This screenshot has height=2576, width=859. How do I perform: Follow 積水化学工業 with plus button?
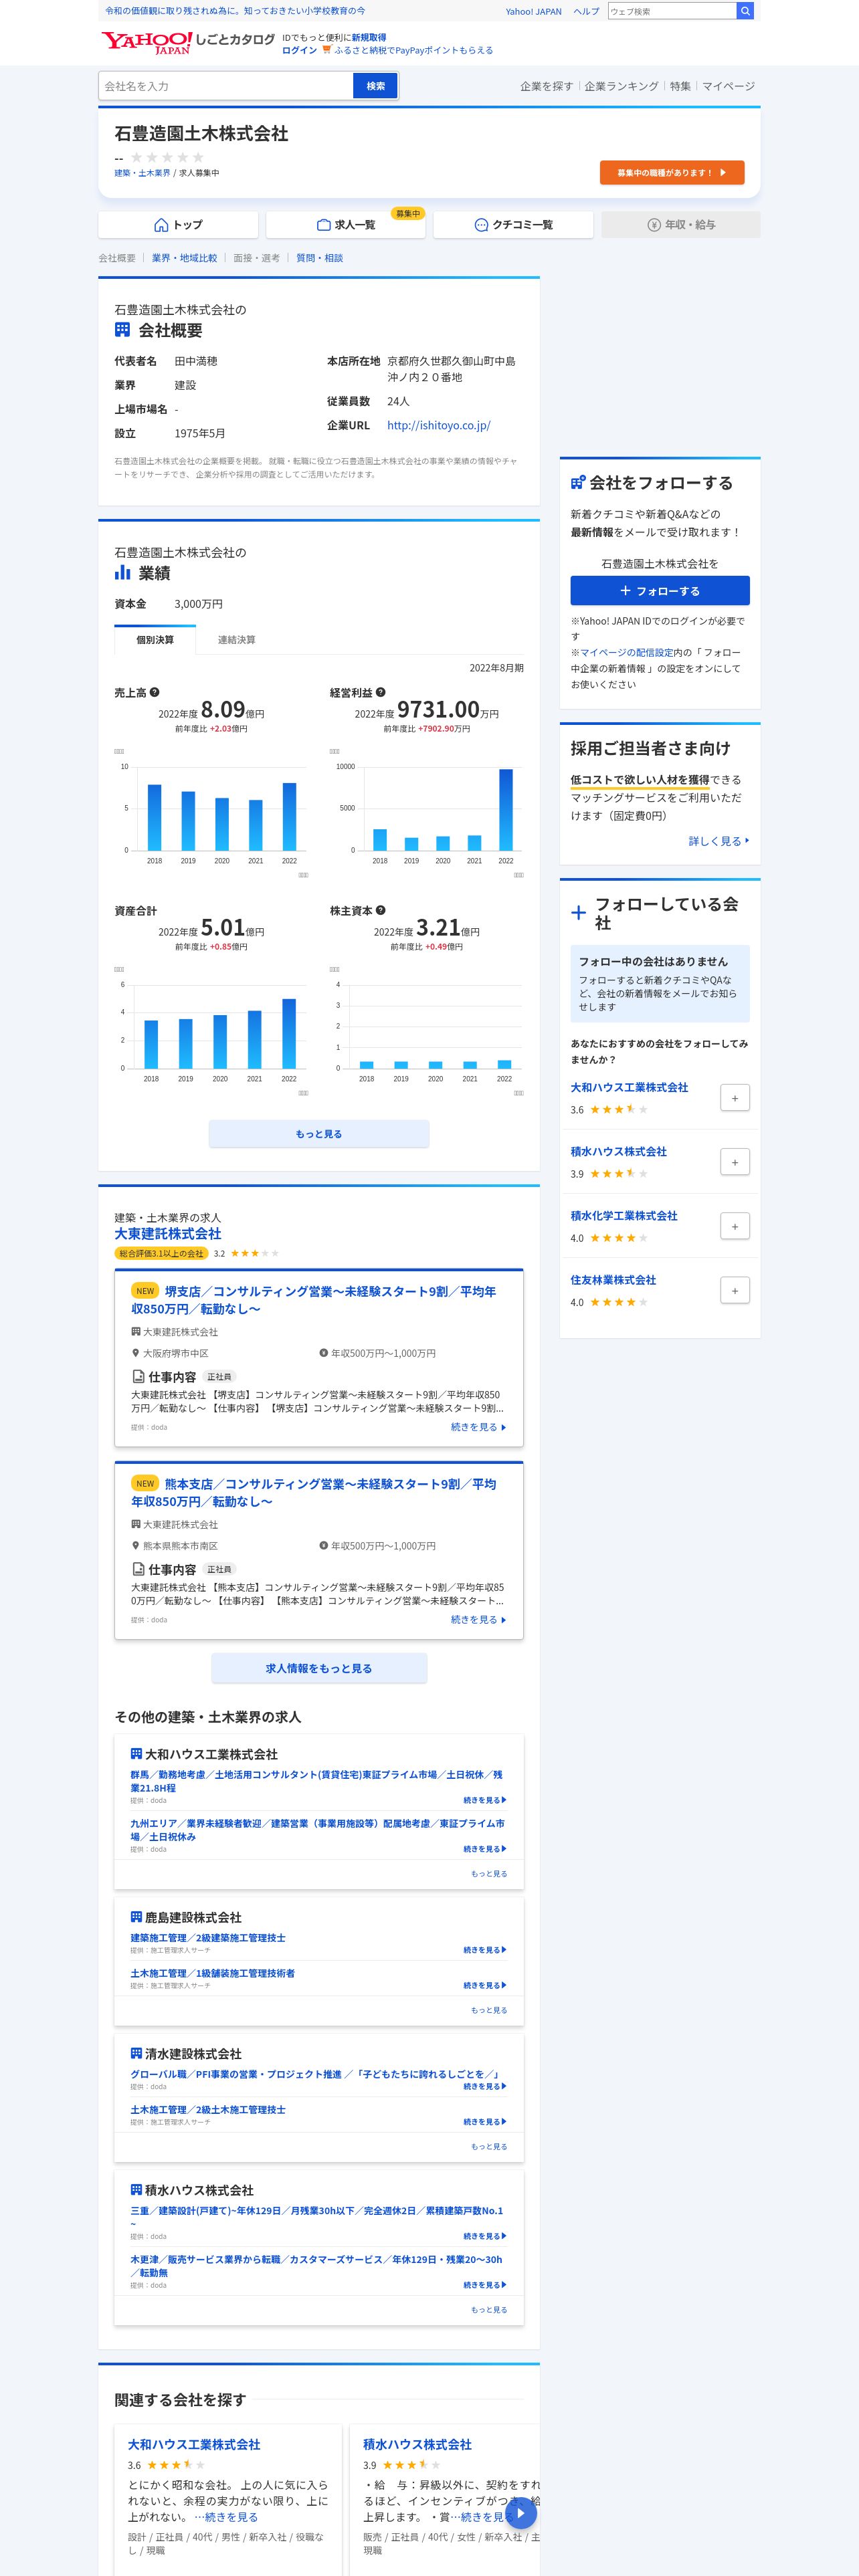[x=735, y=1226]
